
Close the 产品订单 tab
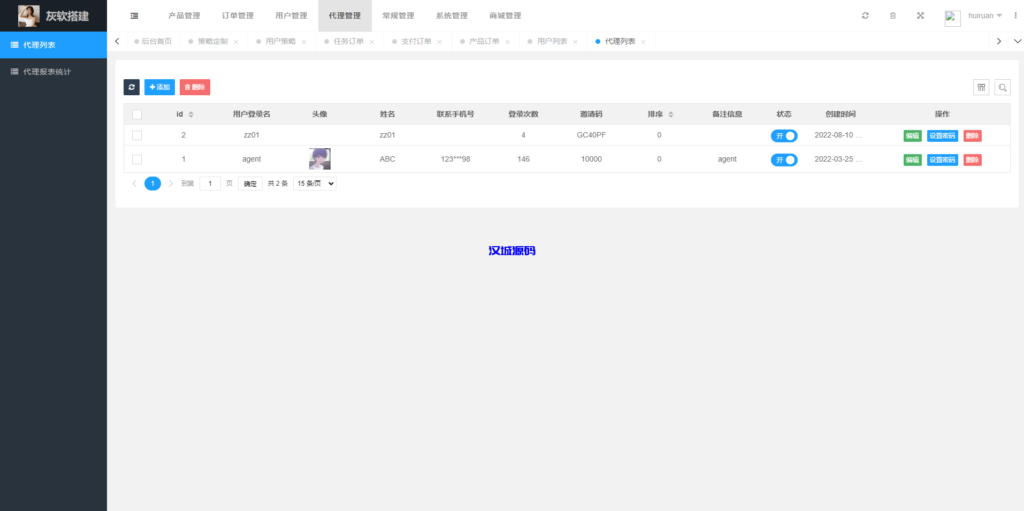point(507,42)
